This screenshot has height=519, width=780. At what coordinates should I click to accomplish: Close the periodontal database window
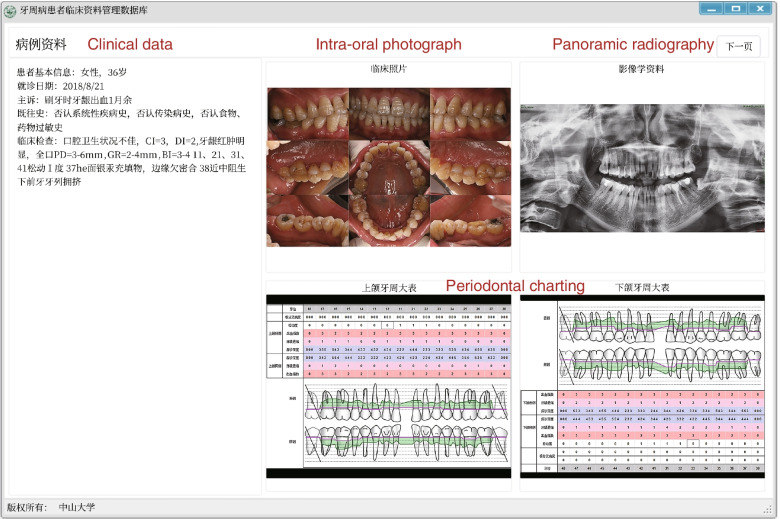point(761,9)
